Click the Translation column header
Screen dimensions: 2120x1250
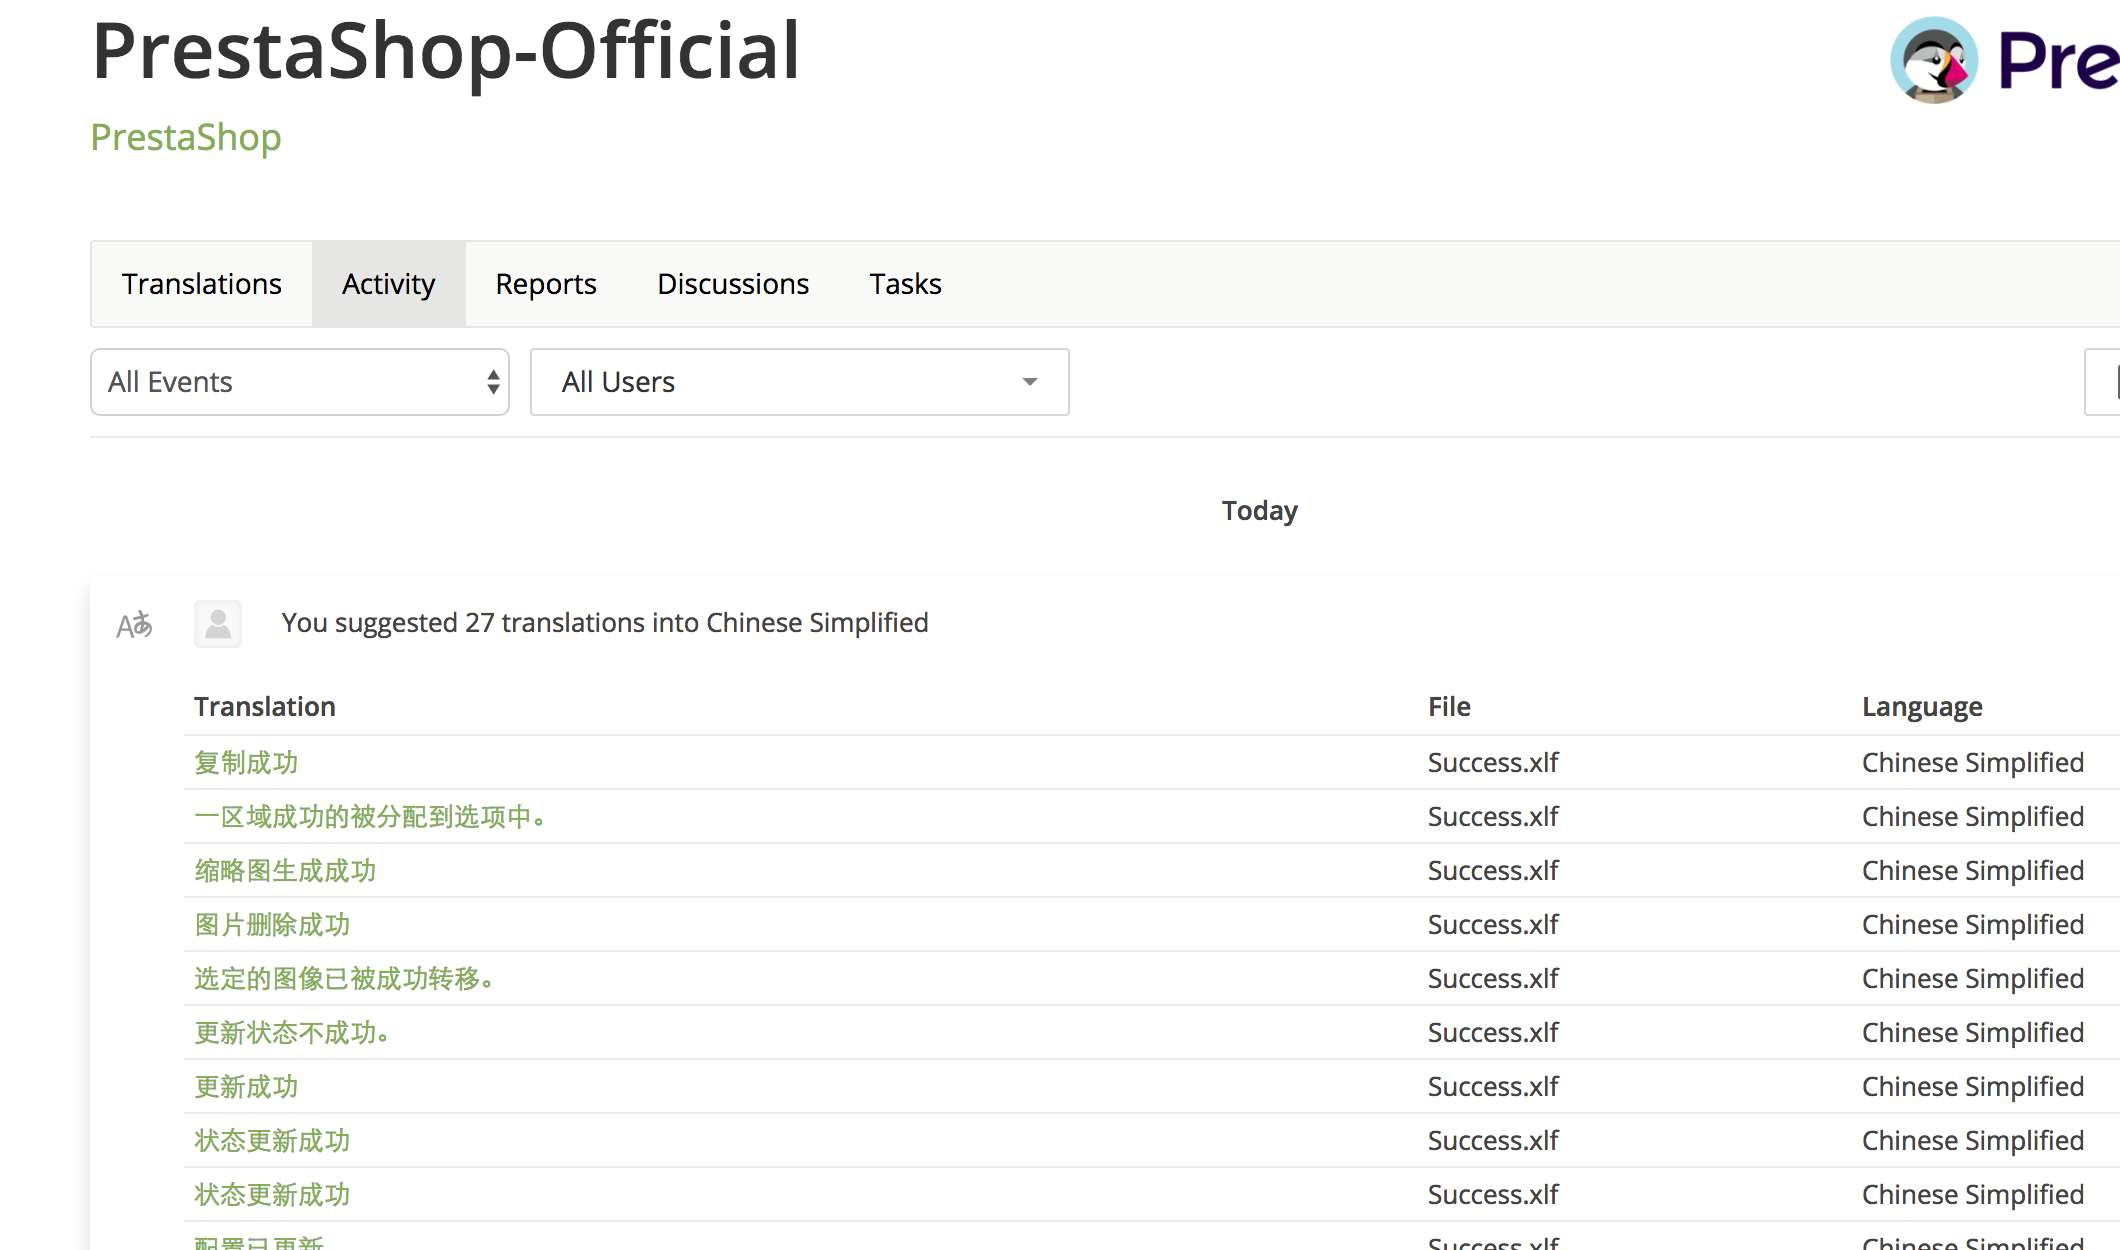265,707
